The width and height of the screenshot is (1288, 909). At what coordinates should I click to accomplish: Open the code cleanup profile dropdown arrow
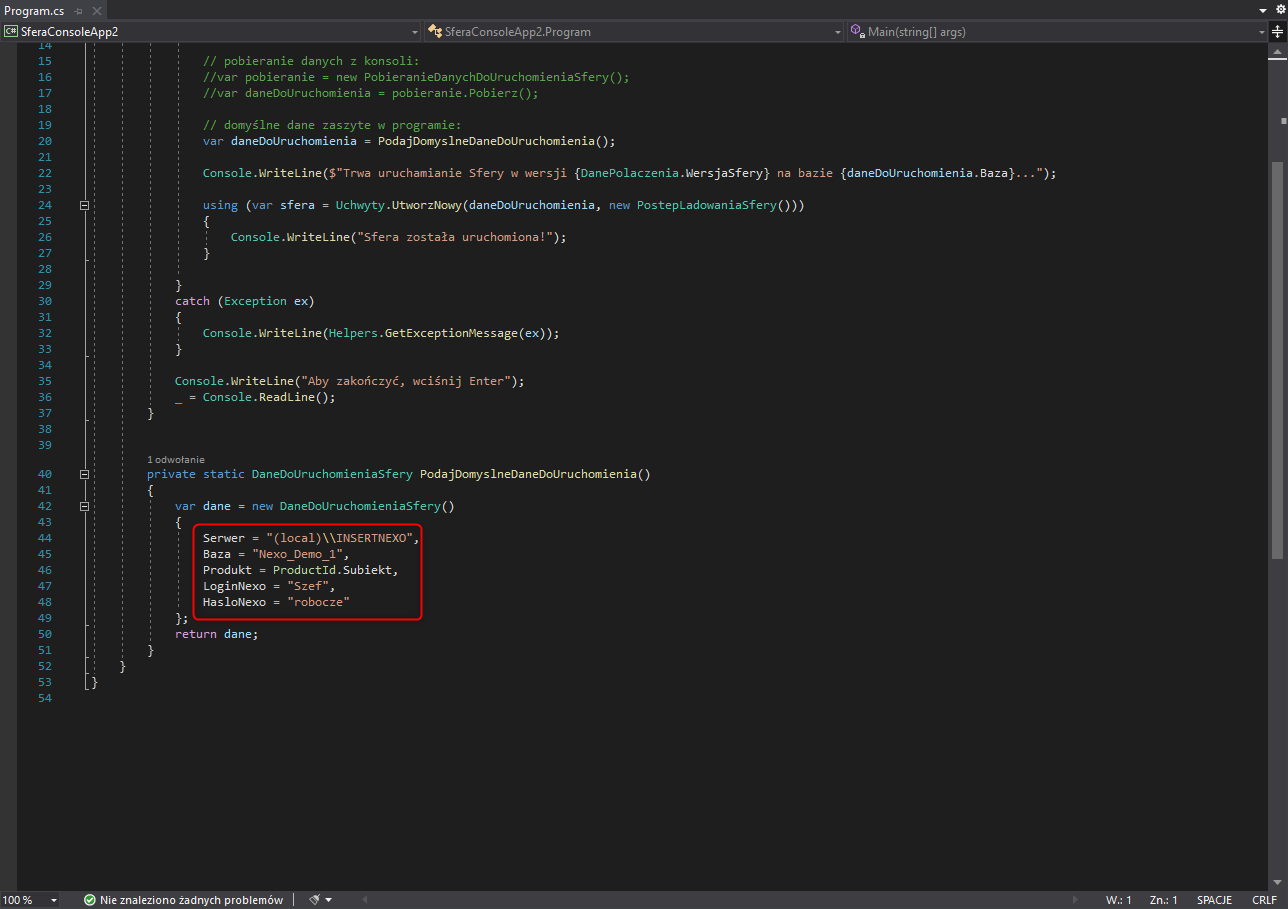coord(329,900)
